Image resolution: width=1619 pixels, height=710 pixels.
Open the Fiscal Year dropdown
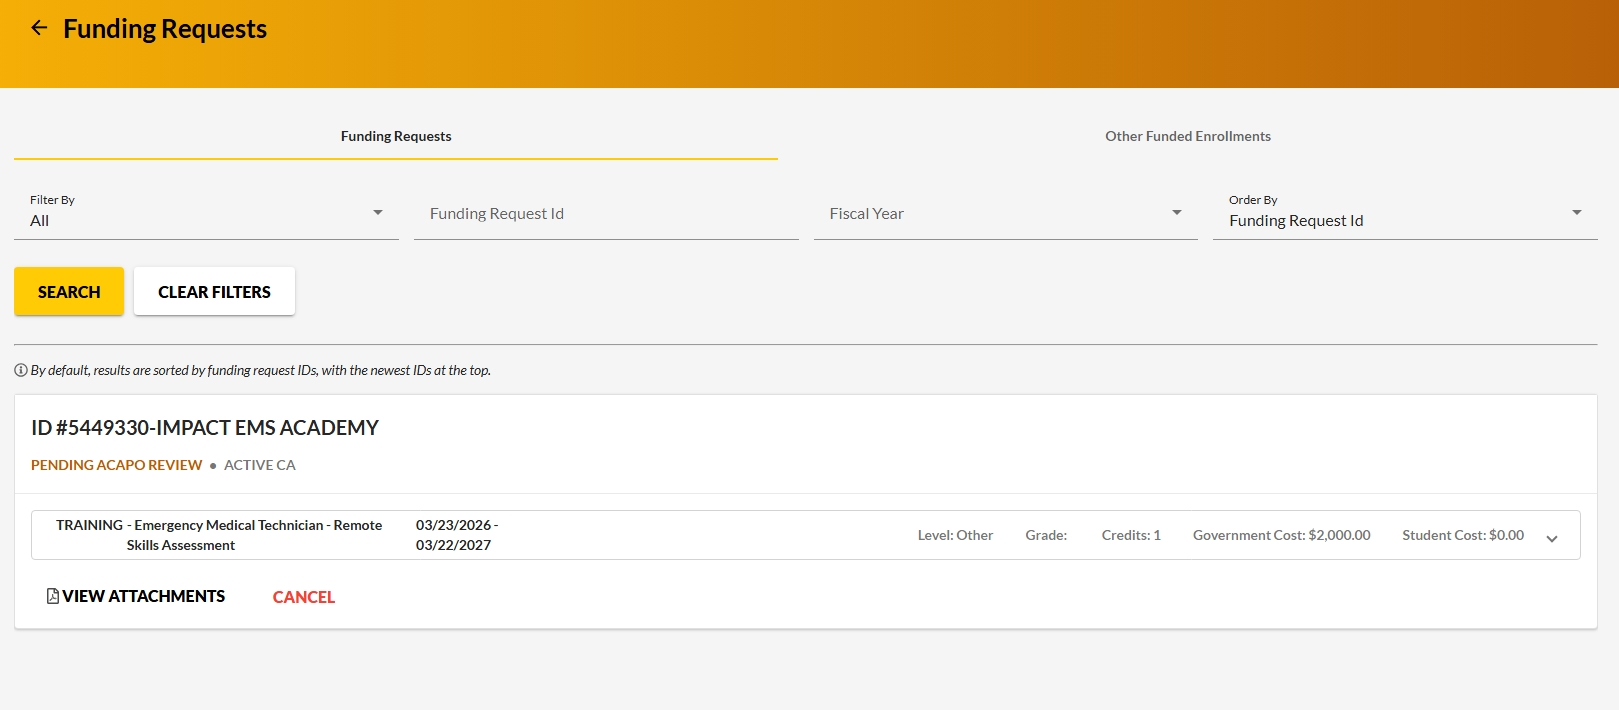(x=1005, y=214)
